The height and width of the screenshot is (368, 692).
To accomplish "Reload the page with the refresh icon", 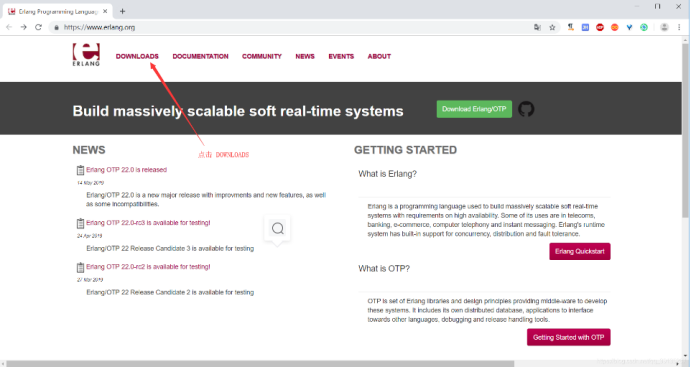I will (x=38, y=27).
